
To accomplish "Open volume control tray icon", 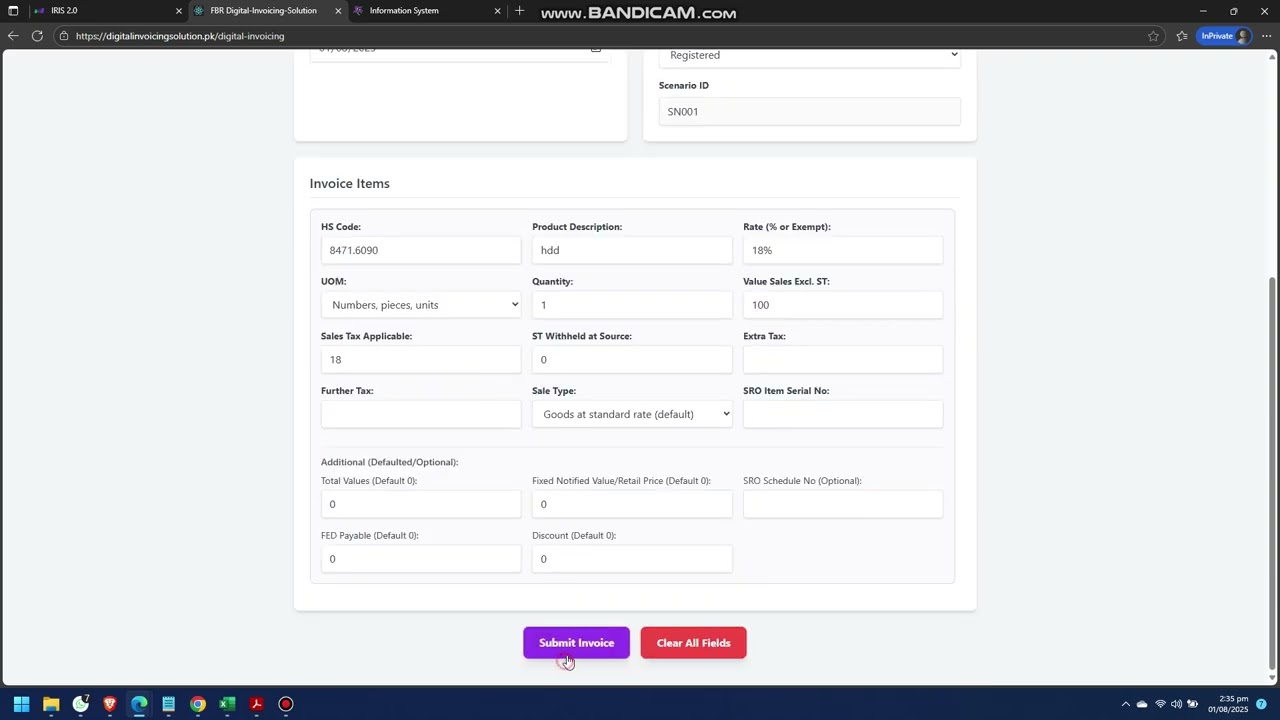I will [x=1176, y=704].
